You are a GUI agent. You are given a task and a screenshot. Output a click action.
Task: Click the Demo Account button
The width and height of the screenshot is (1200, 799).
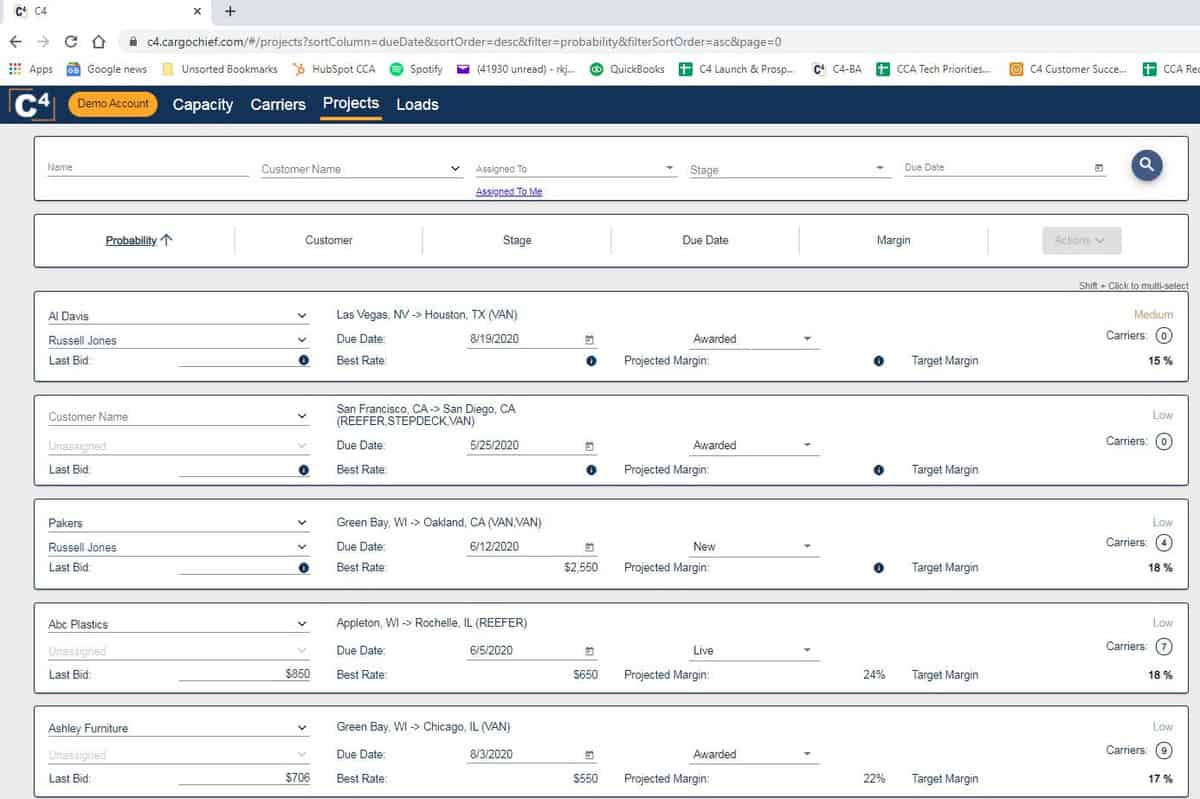113,104
